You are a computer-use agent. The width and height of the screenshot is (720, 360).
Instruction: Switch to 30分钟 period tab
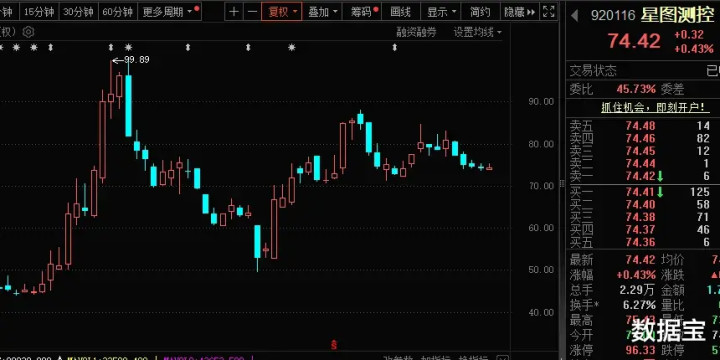[78, 12]
